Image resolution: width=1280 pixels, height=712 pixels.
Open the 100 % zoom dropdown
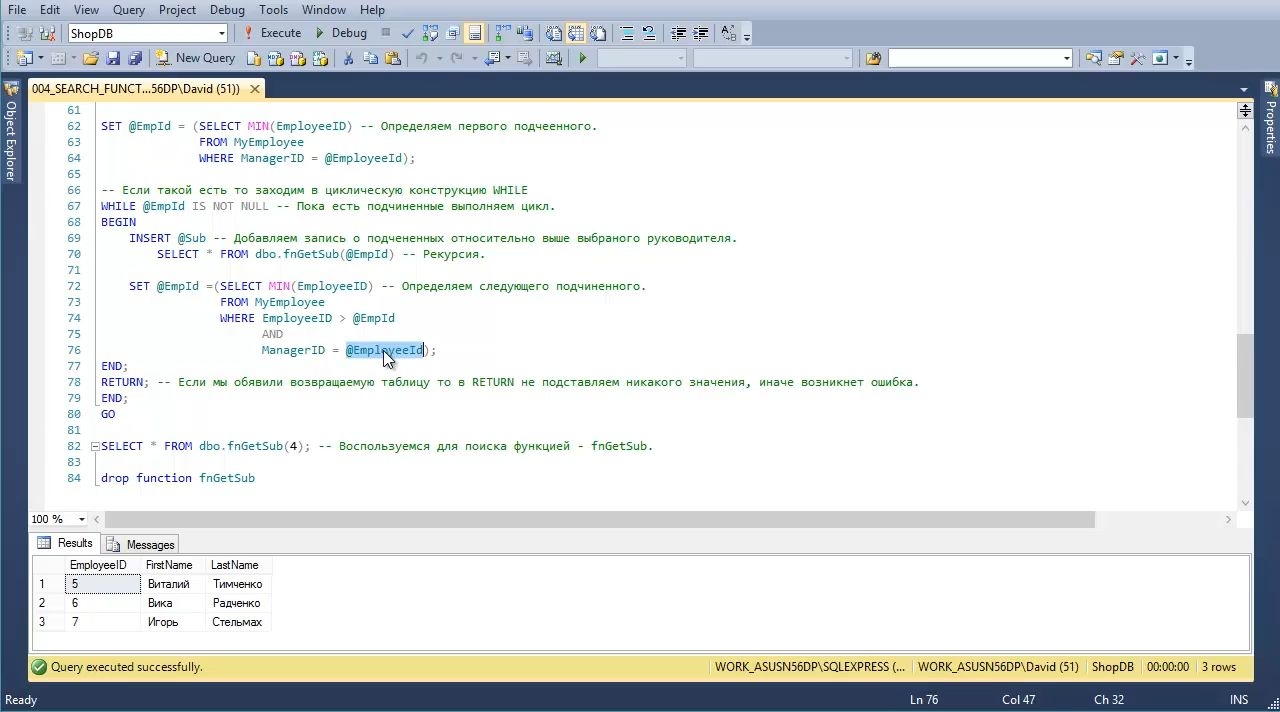pos(82,519)
